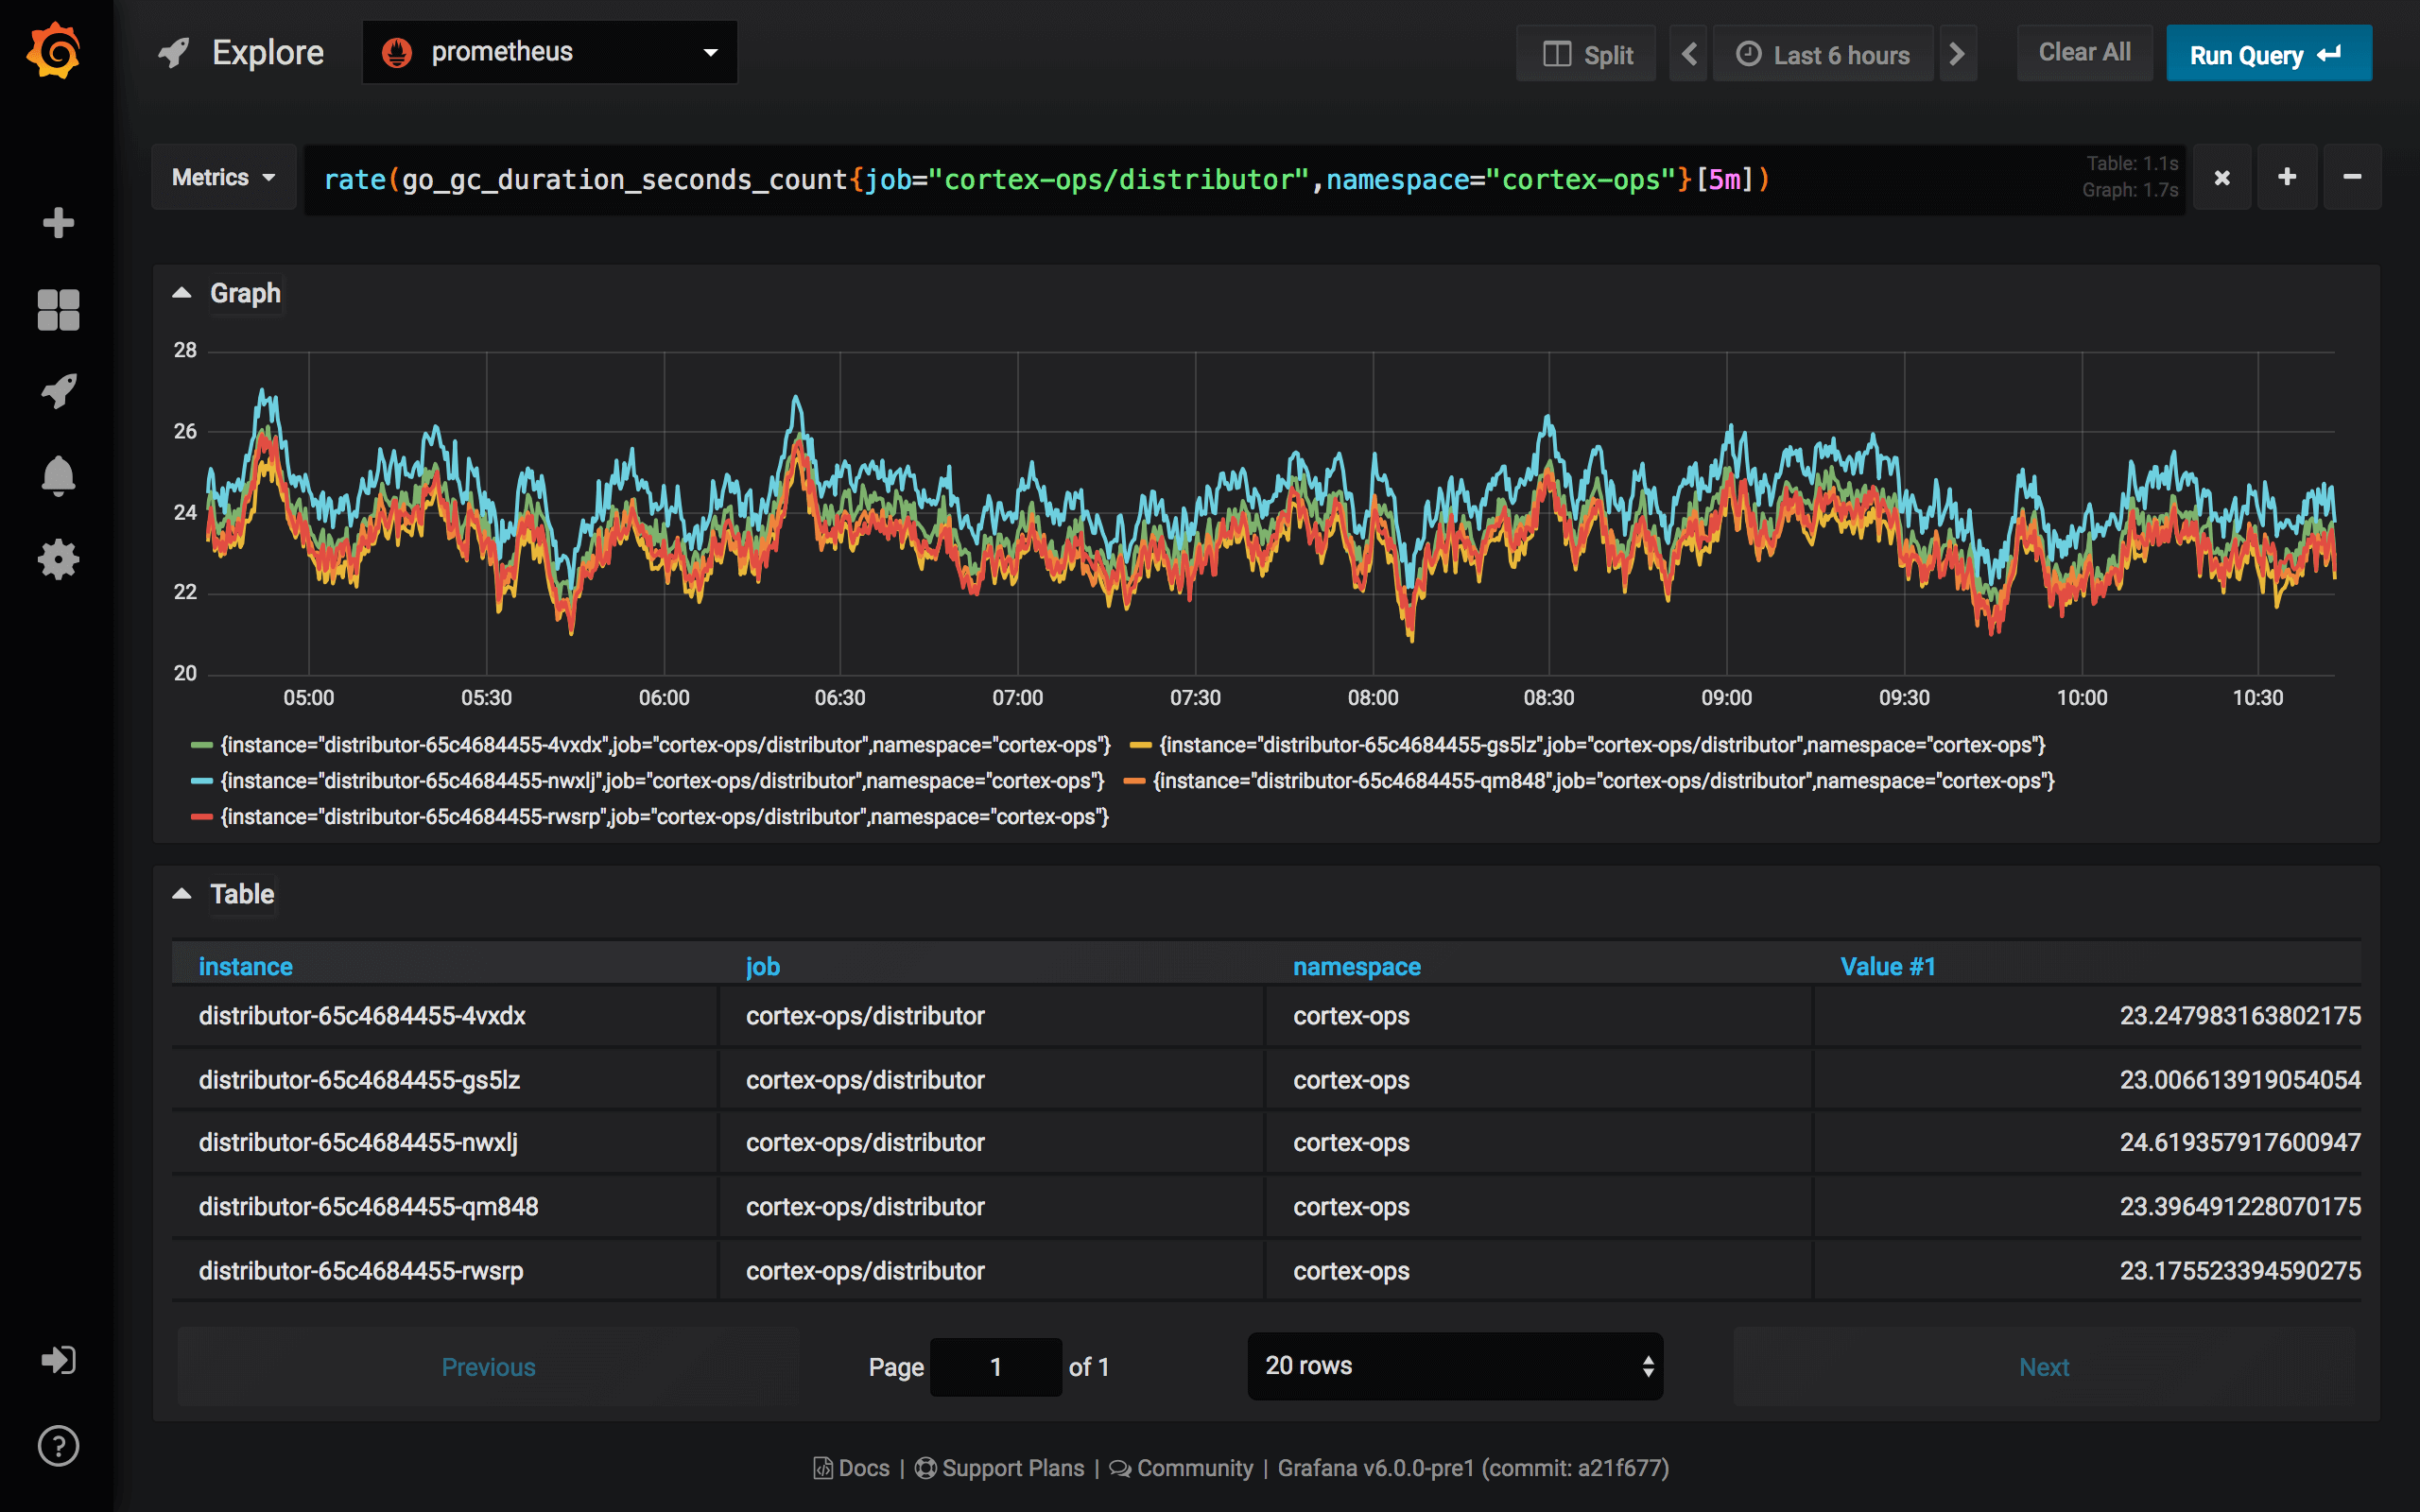Click the Run Query button
The image size is (2420, 1512).
click(x=2267, y=56)
